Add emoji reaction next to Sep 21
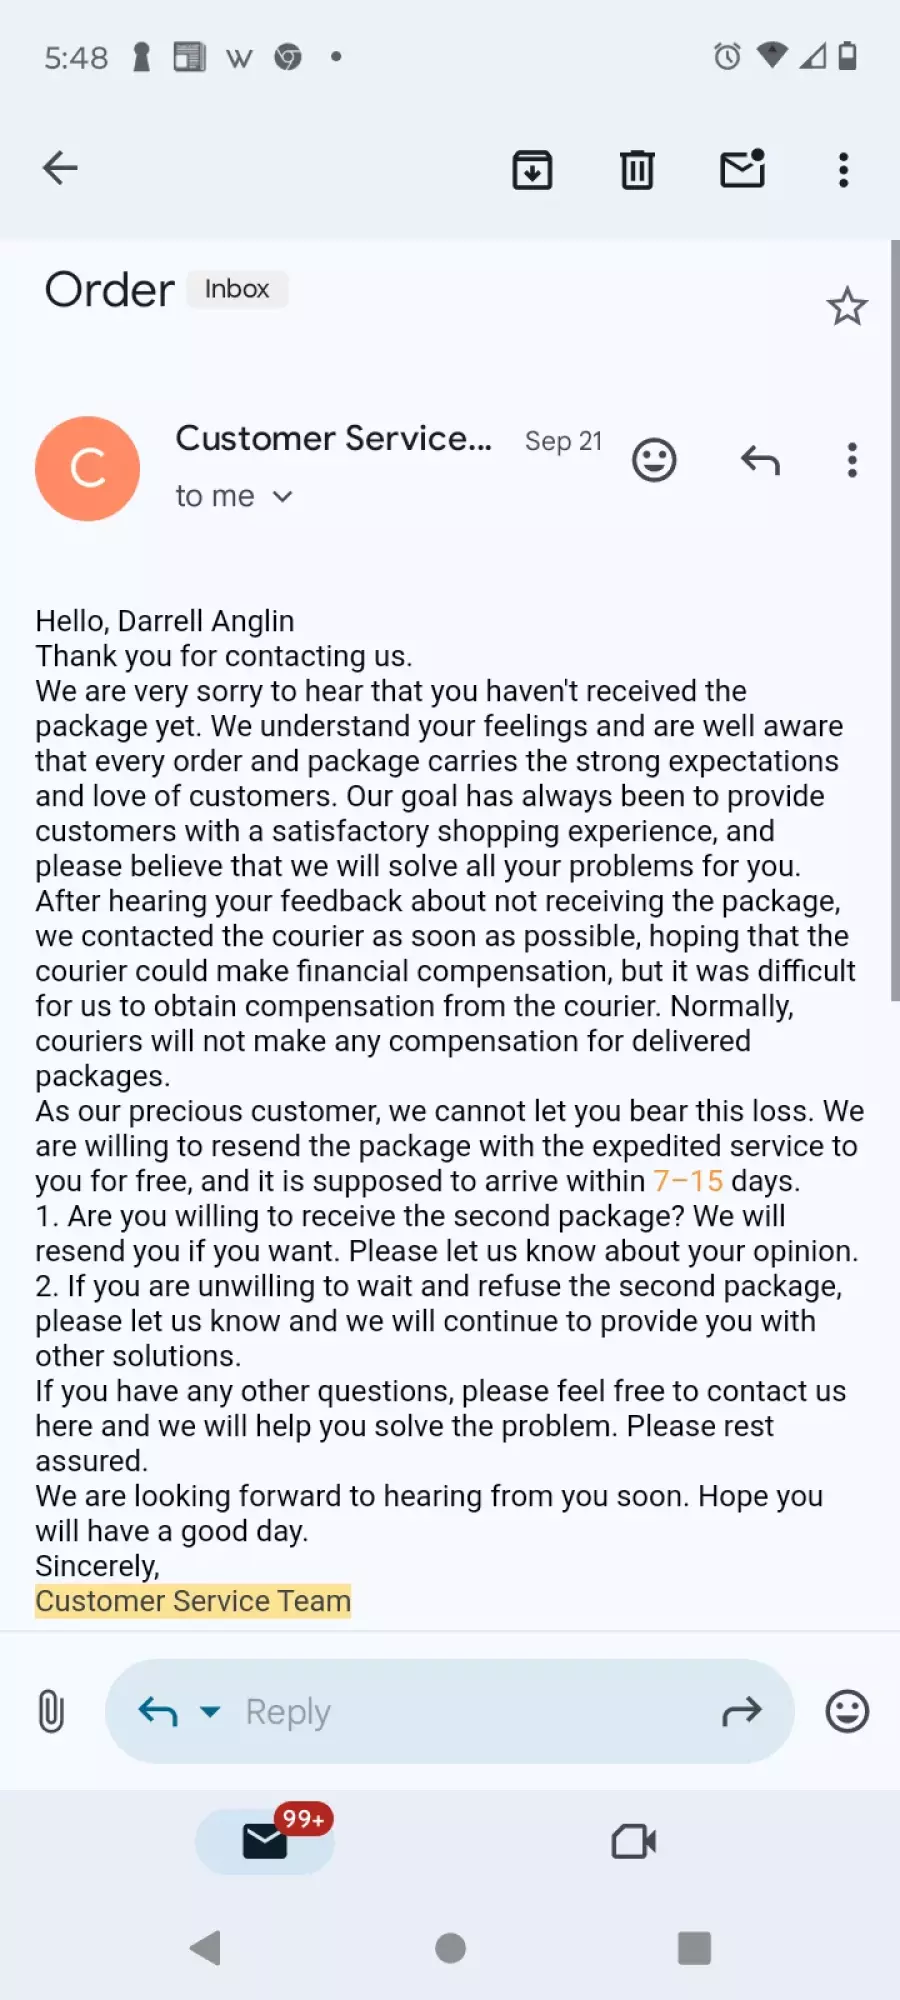Image resolution: width=900 pixels, height=2000 pixels. coord(654,460)
